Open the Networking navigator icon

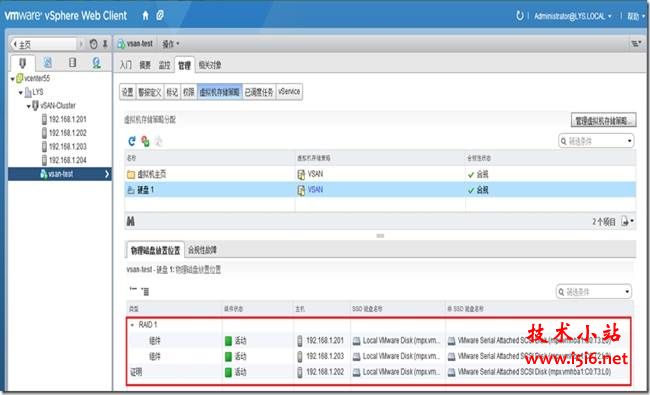(x=97, y=63)
